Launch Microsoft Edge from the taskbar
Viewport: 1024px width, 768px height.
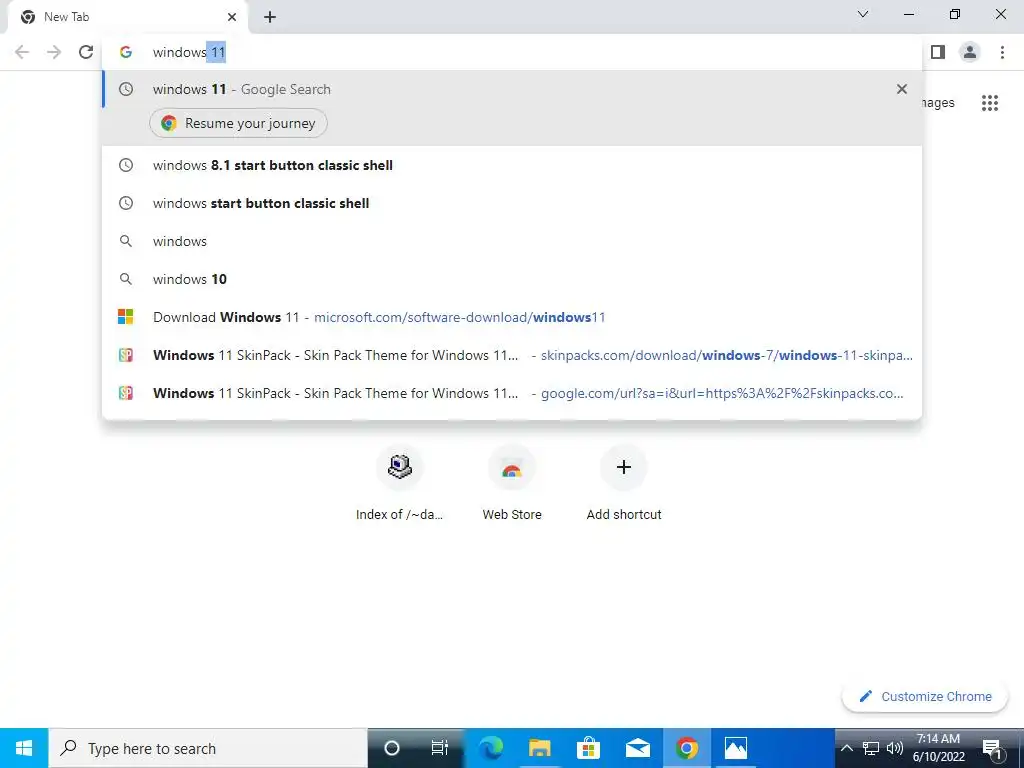(490, 748)
